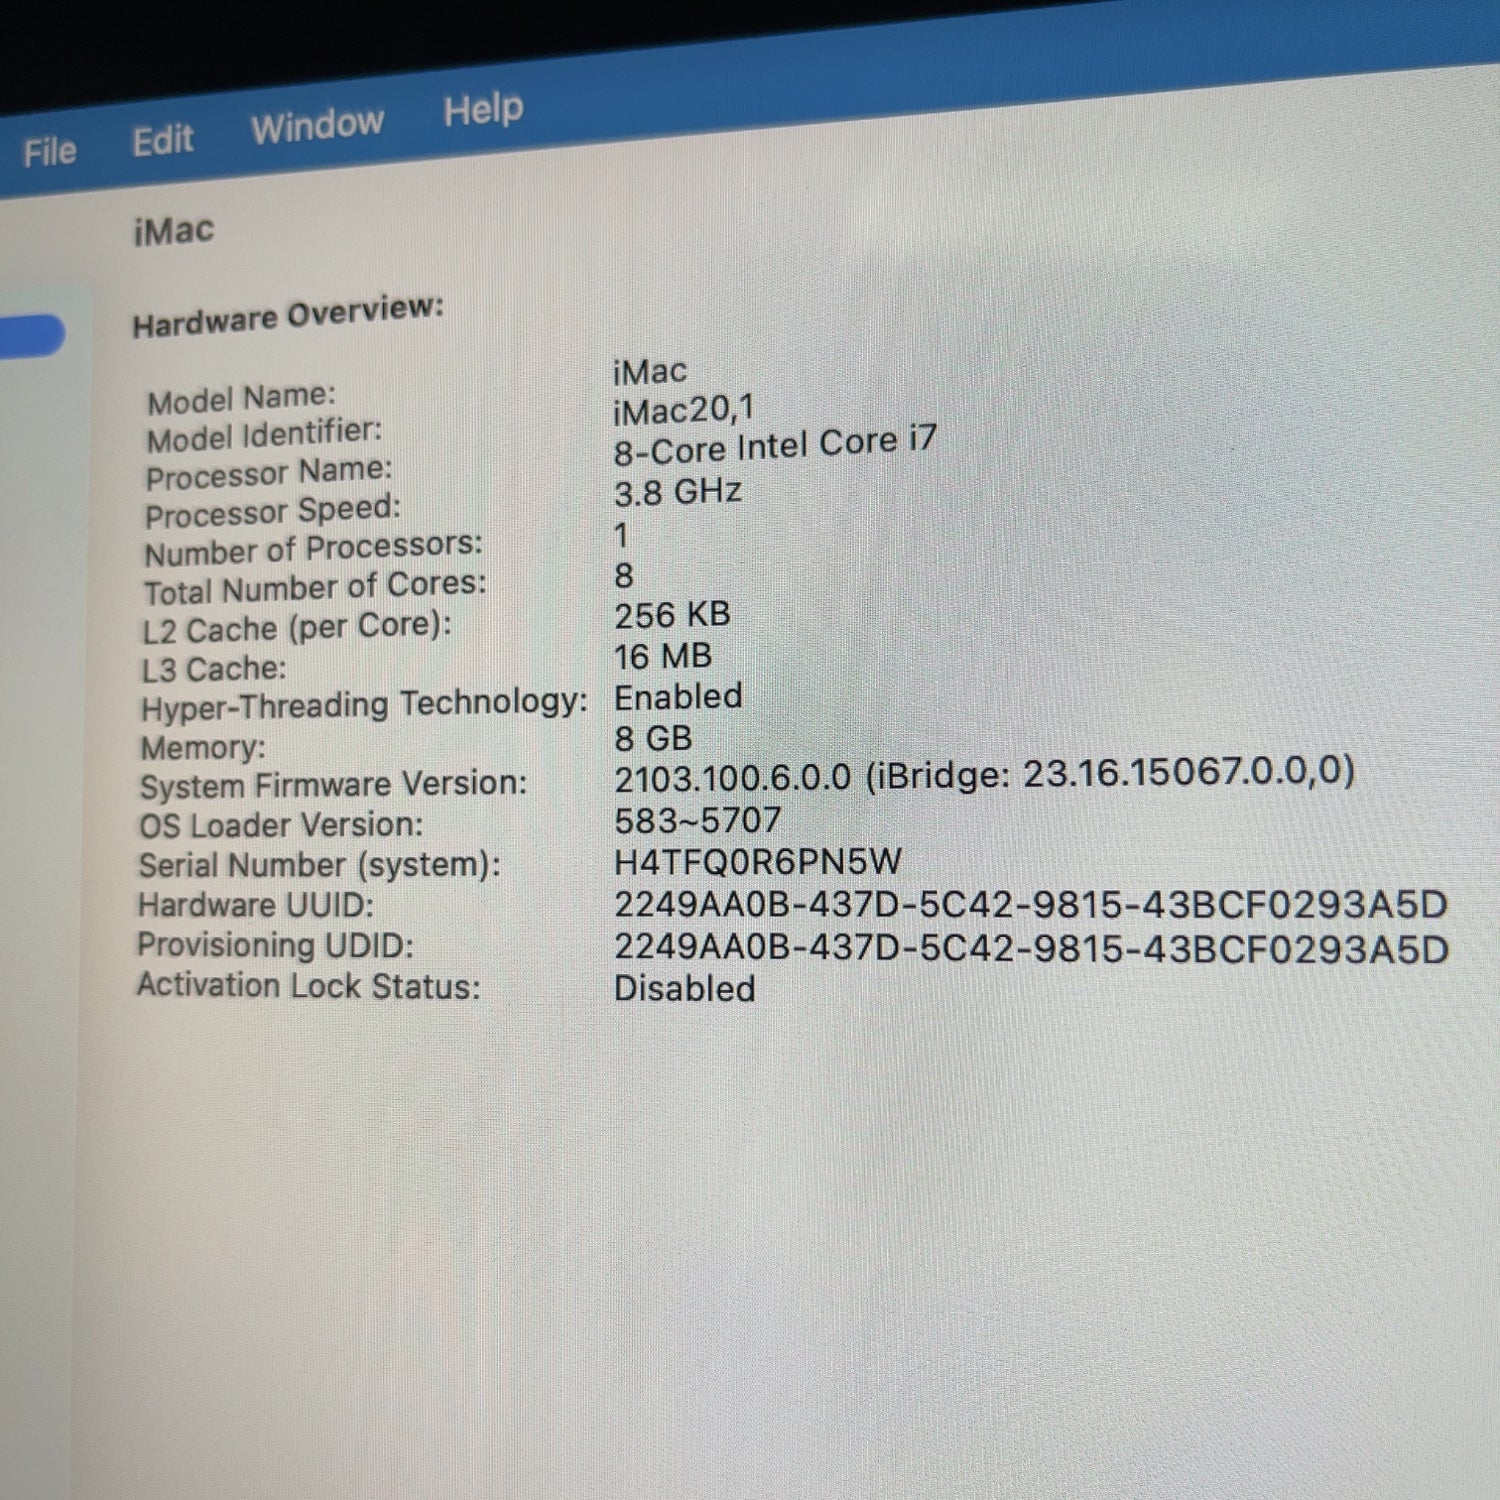Select the 8 GB memory value
Viewport: 1500px width, 1500px height.
(x=653, y=738)
